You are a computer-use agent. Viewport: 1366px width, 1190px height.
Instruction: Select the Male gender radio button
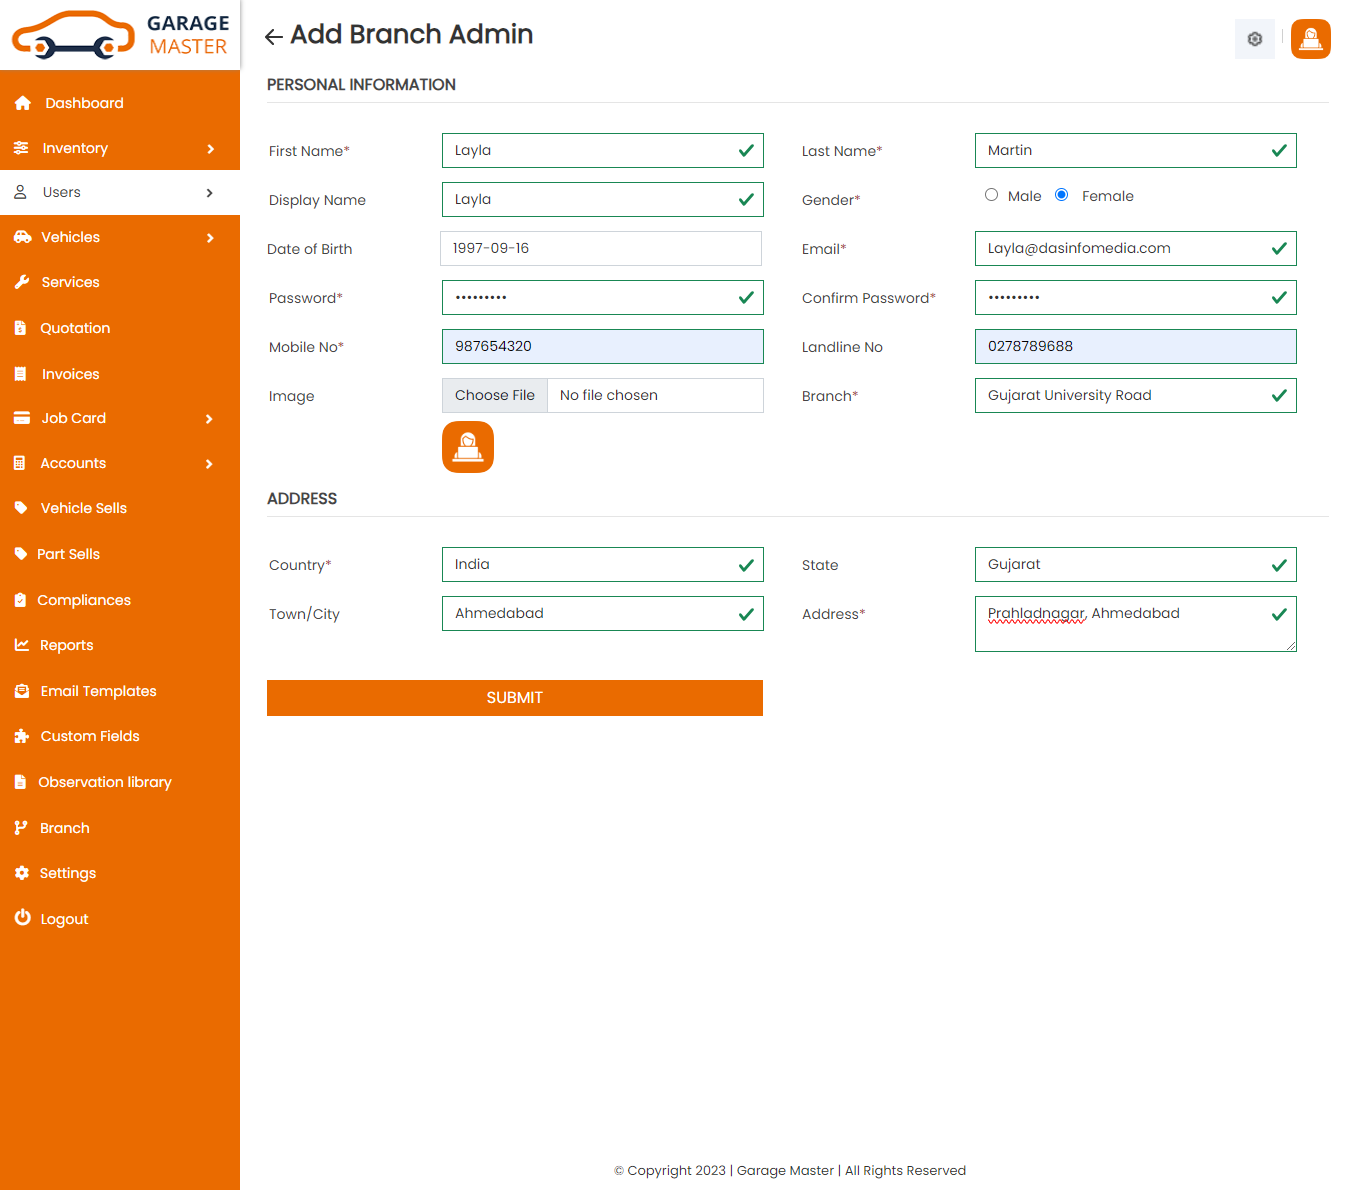[x=991, y=195]
